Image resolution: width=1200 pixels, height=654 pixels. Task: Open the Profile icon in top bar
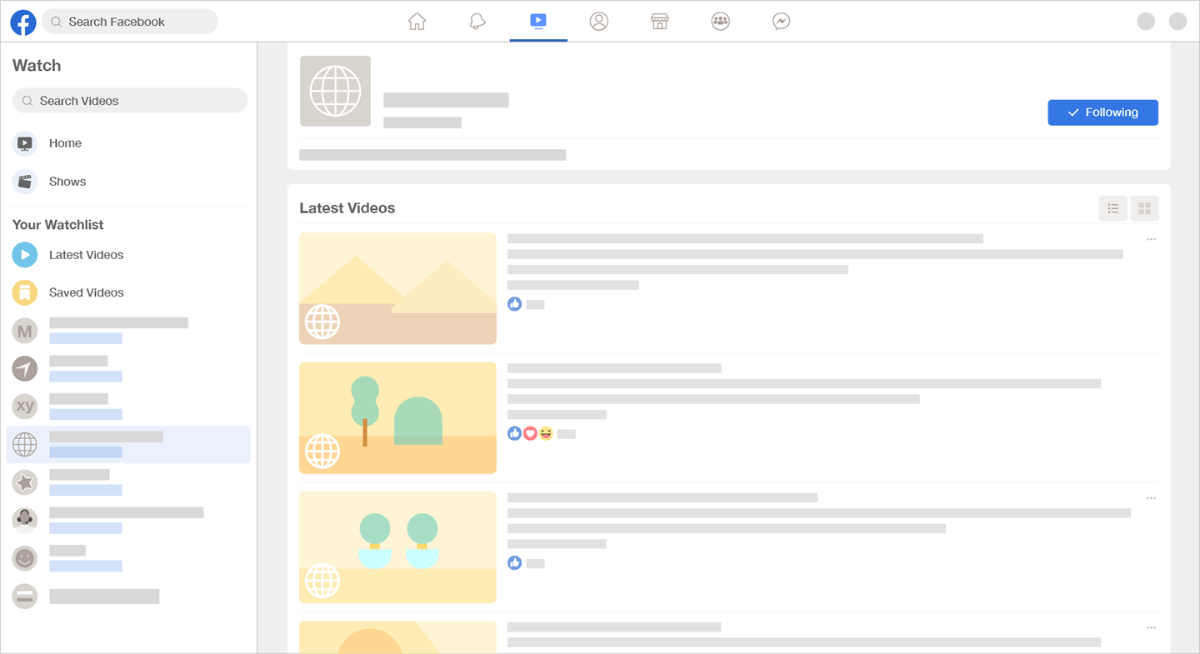599,21
